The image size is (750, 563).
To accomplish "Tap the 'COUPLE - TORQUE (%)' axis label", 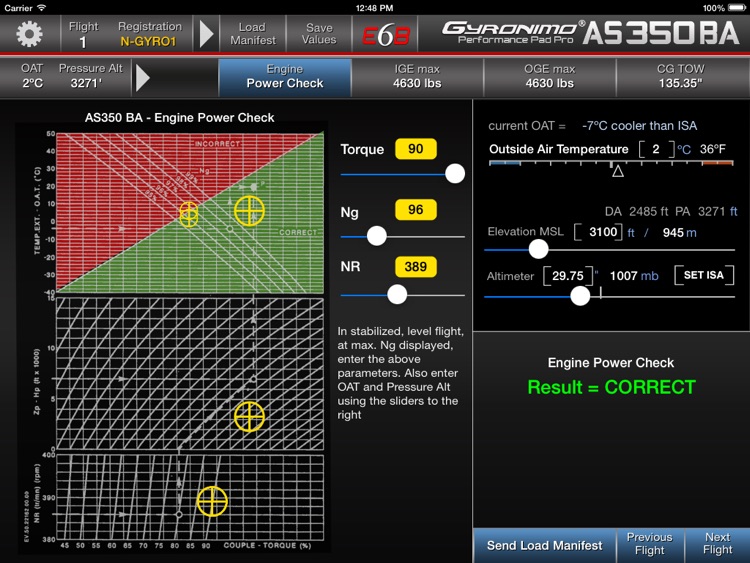I will [x=267, y=545].
